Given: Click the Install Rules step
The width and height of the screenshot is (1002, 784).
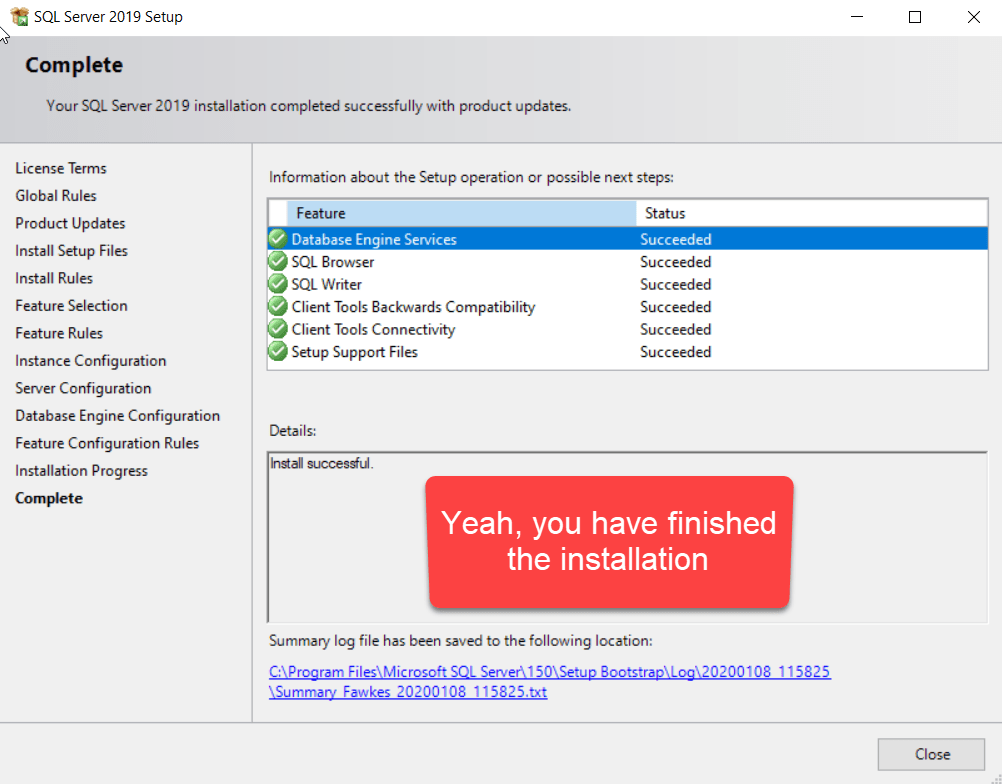Looking at the screenshot, I should (x=54, y=278).
